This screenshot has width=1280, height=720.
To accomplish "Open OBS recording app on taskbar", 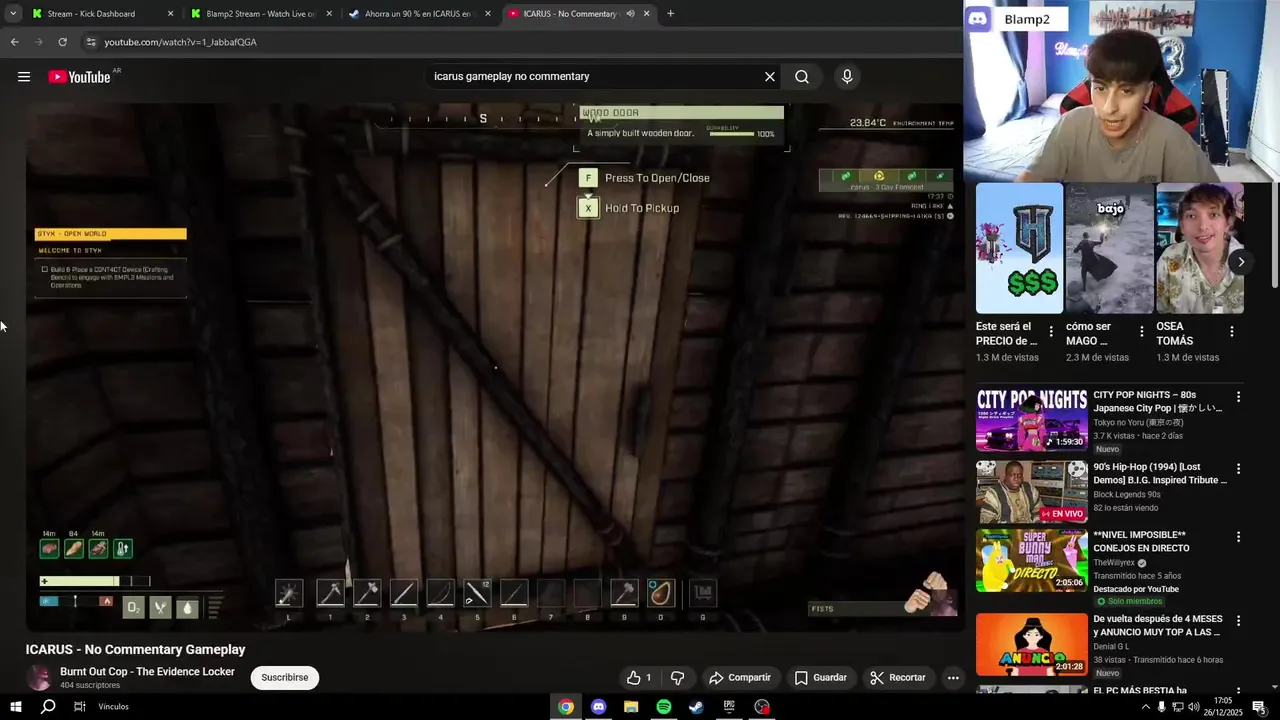I will pyautogui.click(x=762, y=707).
